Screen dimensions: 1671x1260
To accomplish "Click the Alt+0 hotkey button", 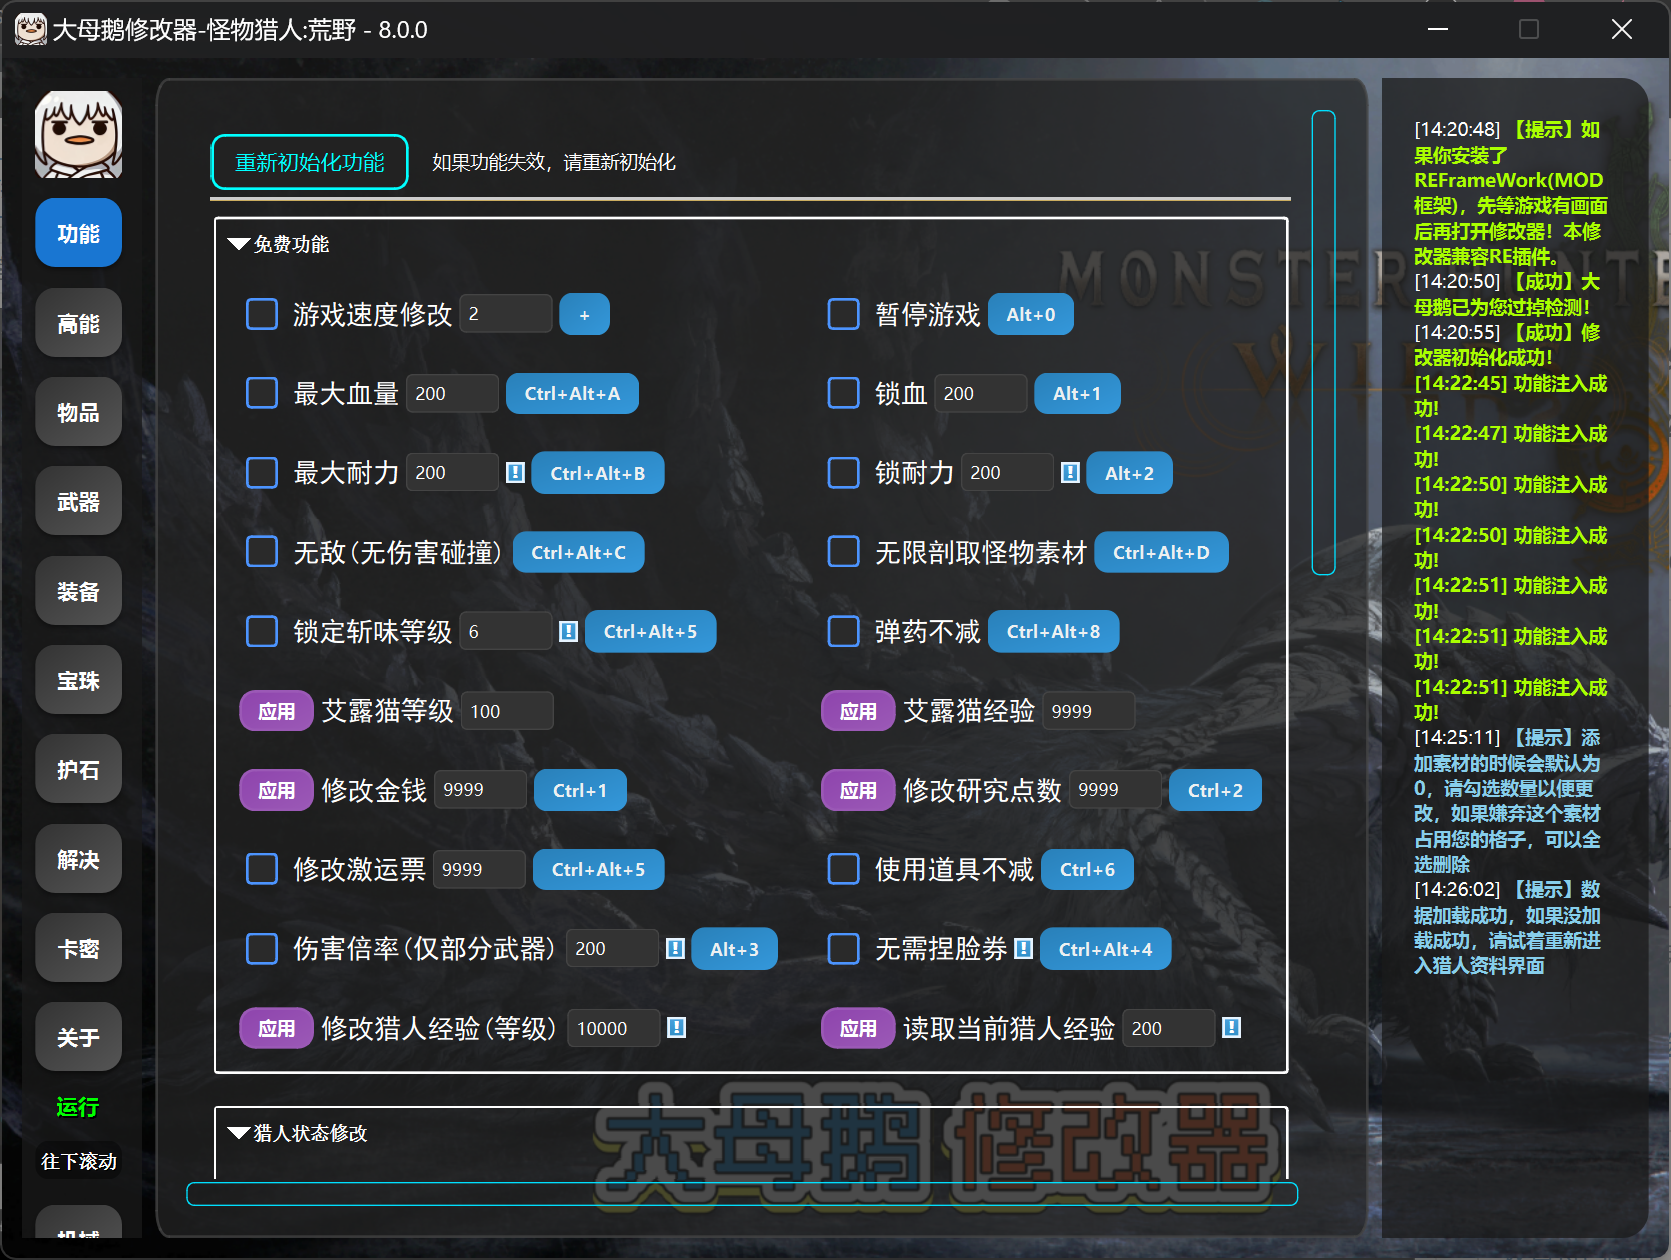I will click(x=1031, y=314).
